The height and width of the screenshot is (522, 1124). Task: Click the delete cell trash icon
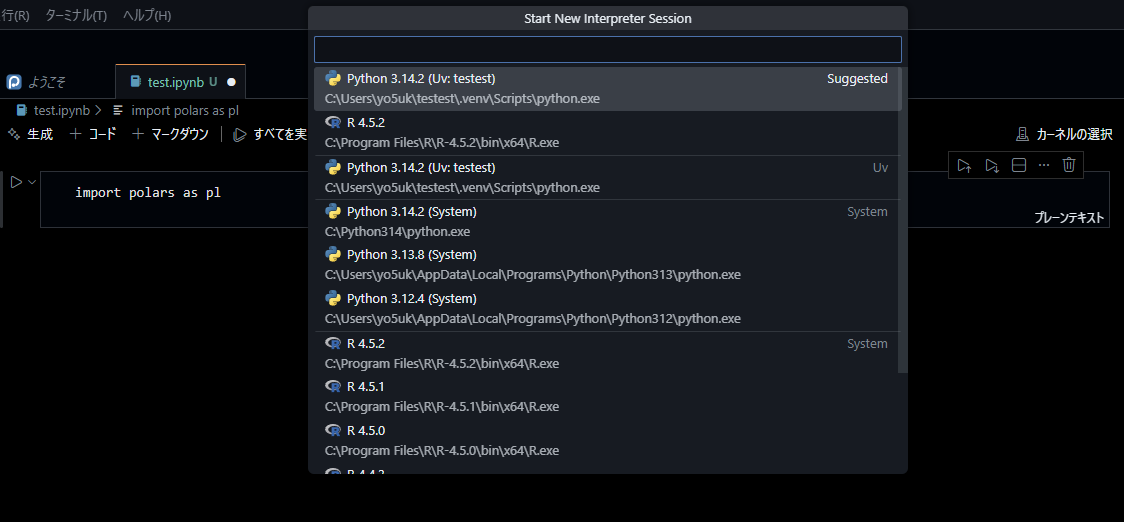point(1069,165)
